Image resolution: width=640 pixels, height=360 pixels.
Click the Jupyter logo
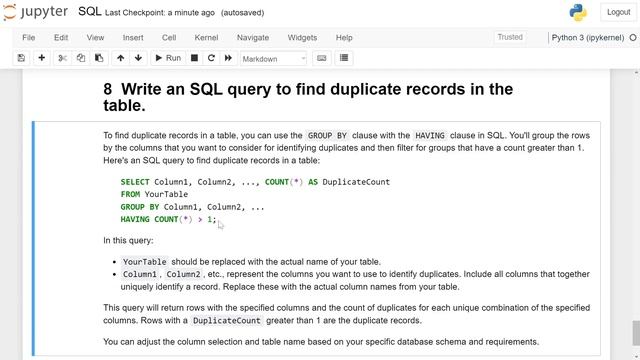(36, 12)
